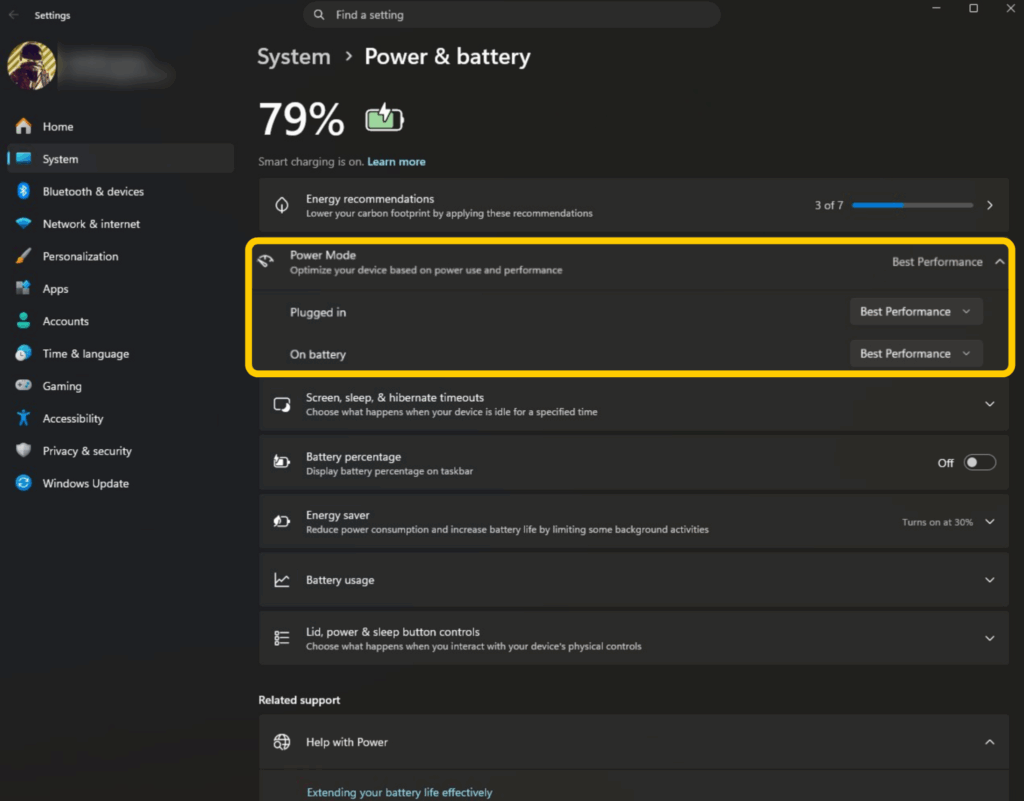Click the '3 of 7' recommendations count
This screenshot has height=801, width=1024.
(x=829, y=205)
